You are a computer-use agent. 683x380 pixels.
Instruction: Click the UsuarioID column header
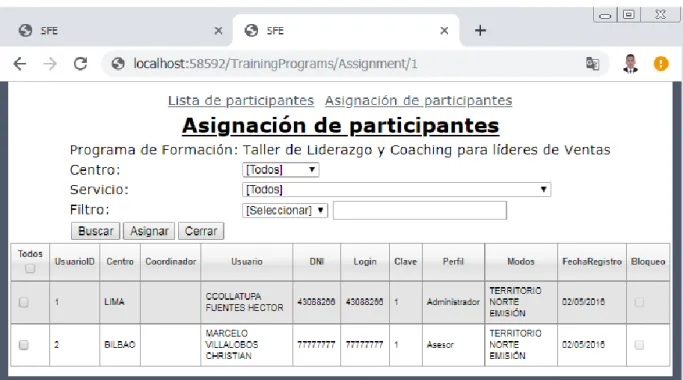(x=74, y=261)
